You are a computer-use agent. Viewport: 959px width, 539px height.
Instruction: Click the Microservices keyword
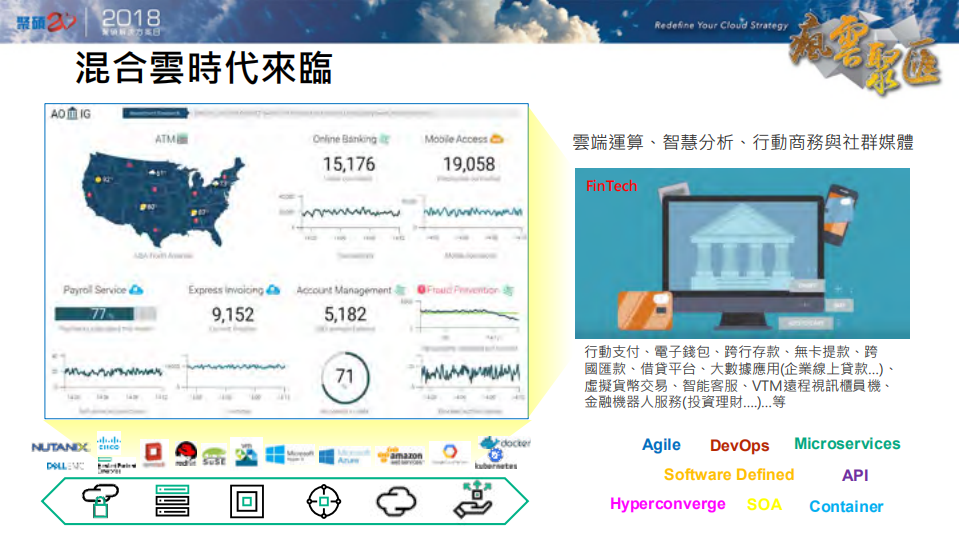[847, 444]
